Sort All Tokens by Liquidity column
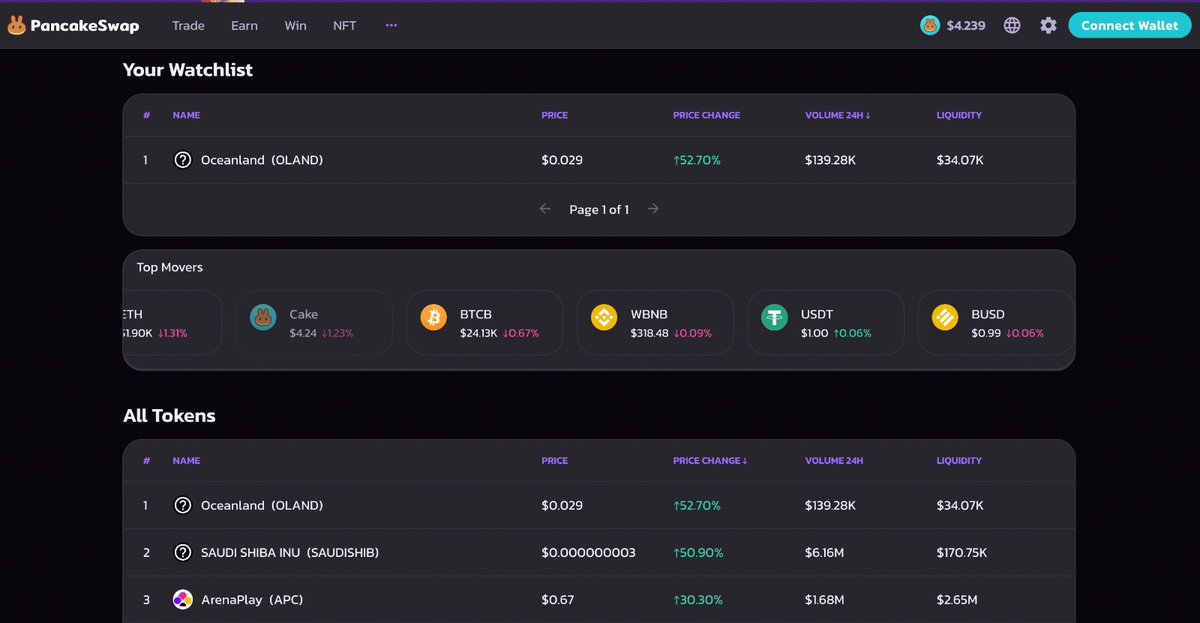This screenshot has width=1200, height=623. coord(959,461)
